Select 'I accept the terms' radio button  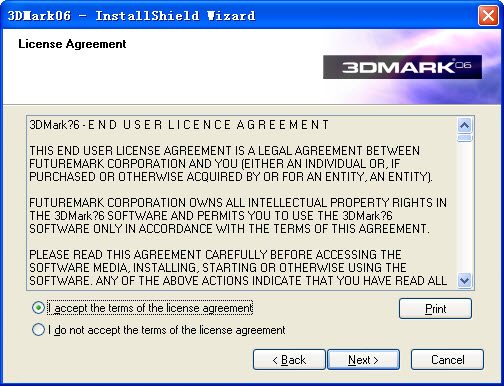coord(38,308)
